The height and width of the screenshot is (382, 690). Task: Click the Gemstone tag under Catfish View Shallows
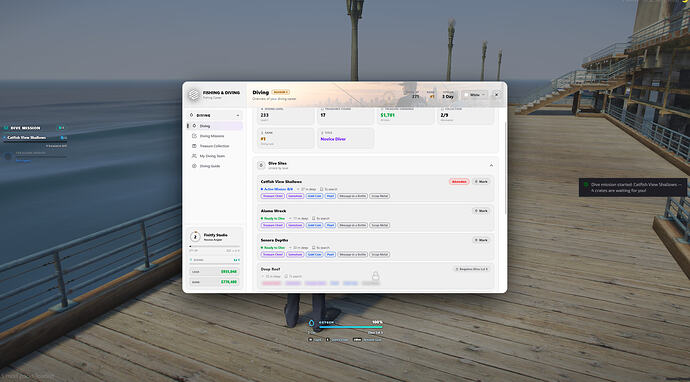pyautogui.click(x=295, y=196)
